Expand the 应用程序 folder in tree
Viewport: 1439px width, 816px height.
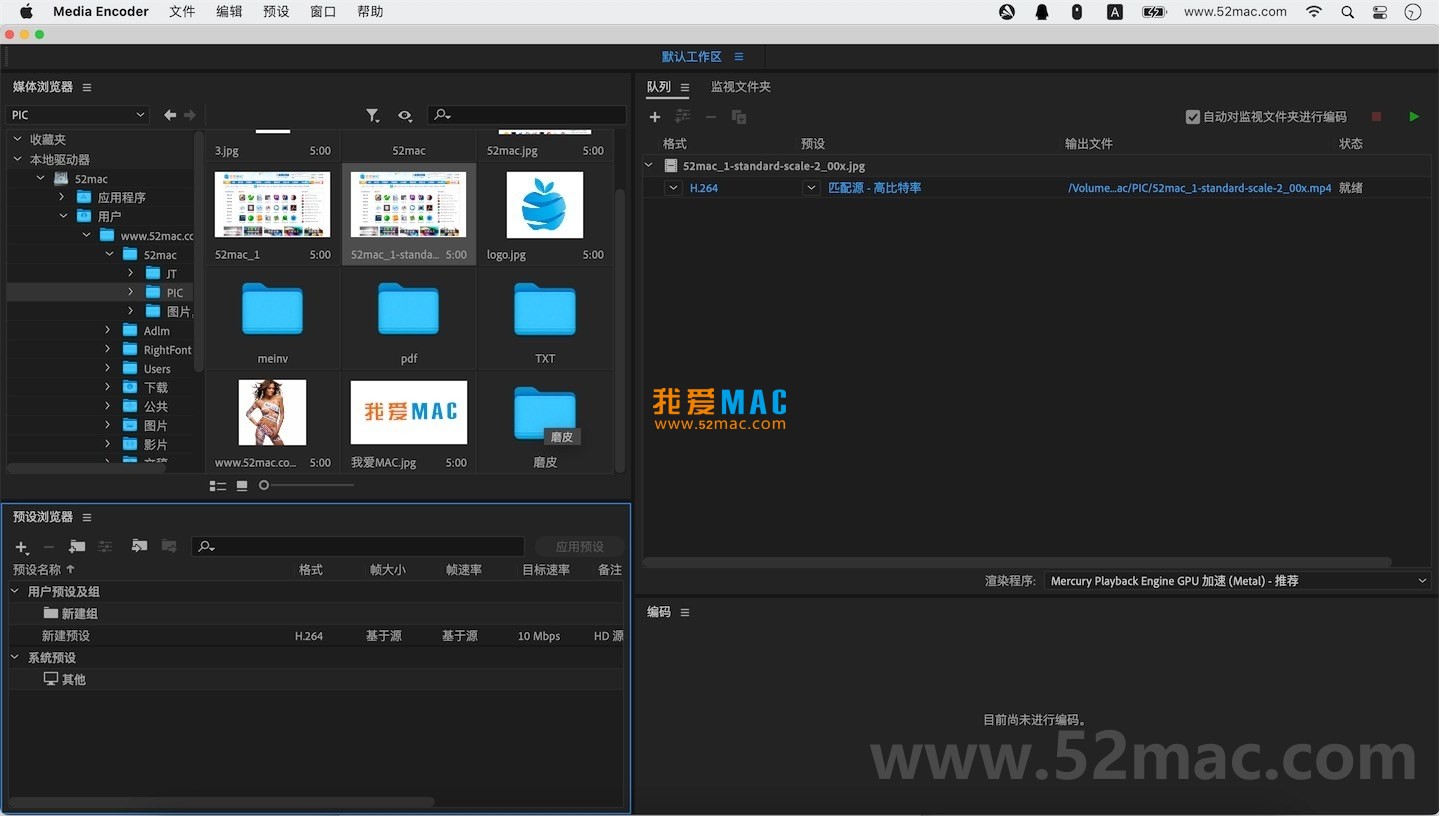(62, 198)
